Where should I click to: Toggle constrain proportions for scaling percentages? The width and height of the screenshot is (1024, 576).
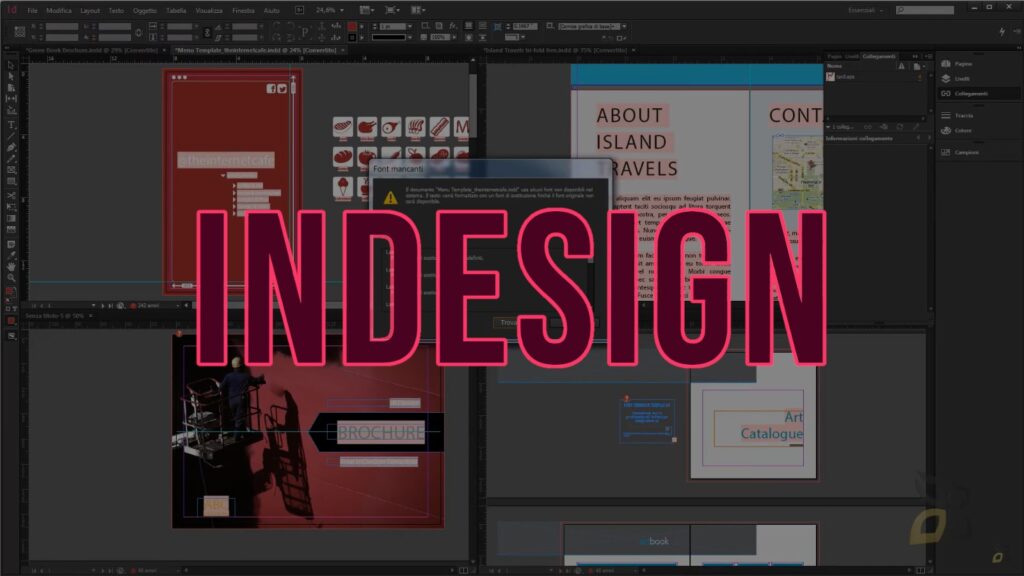point(207,32)
